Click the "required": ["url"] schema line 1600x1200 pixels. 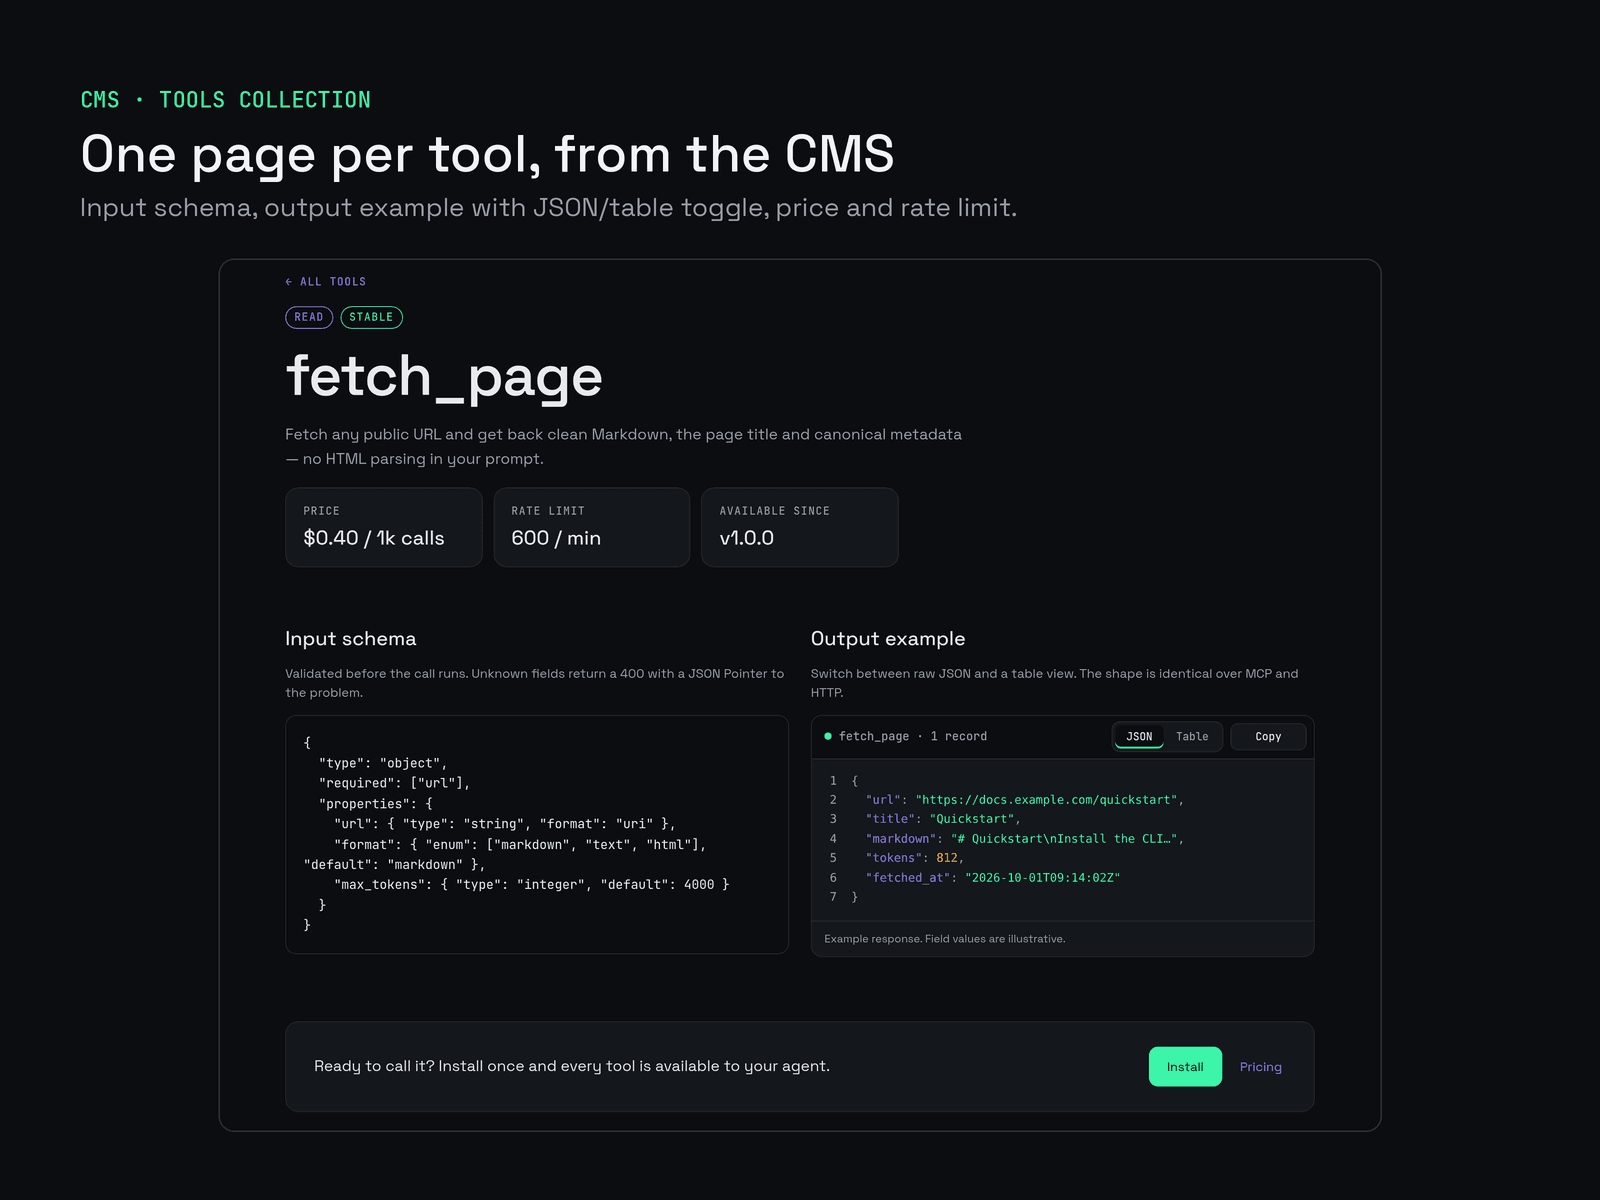394,783
